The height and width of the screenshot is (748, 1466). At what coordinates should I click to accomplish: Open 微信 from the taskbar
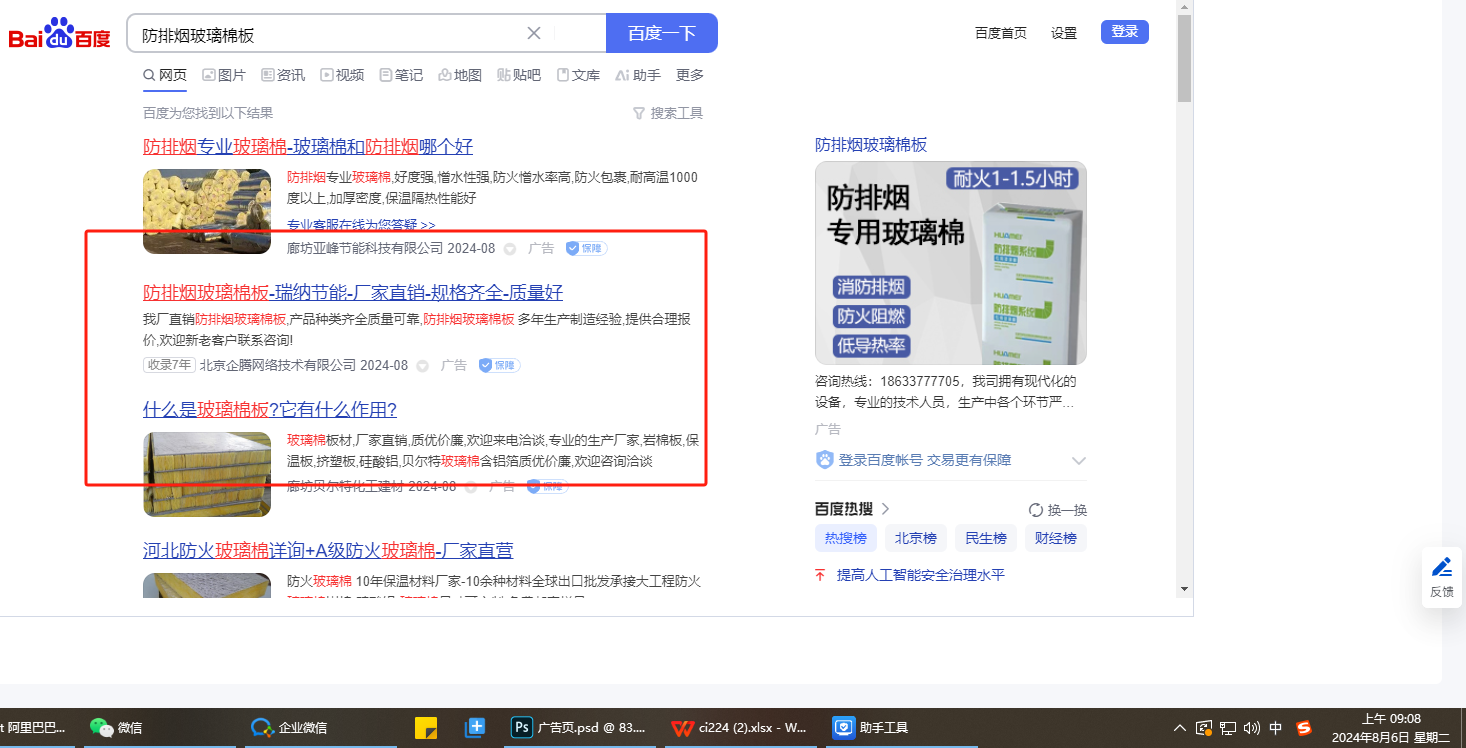click(117, 727)
